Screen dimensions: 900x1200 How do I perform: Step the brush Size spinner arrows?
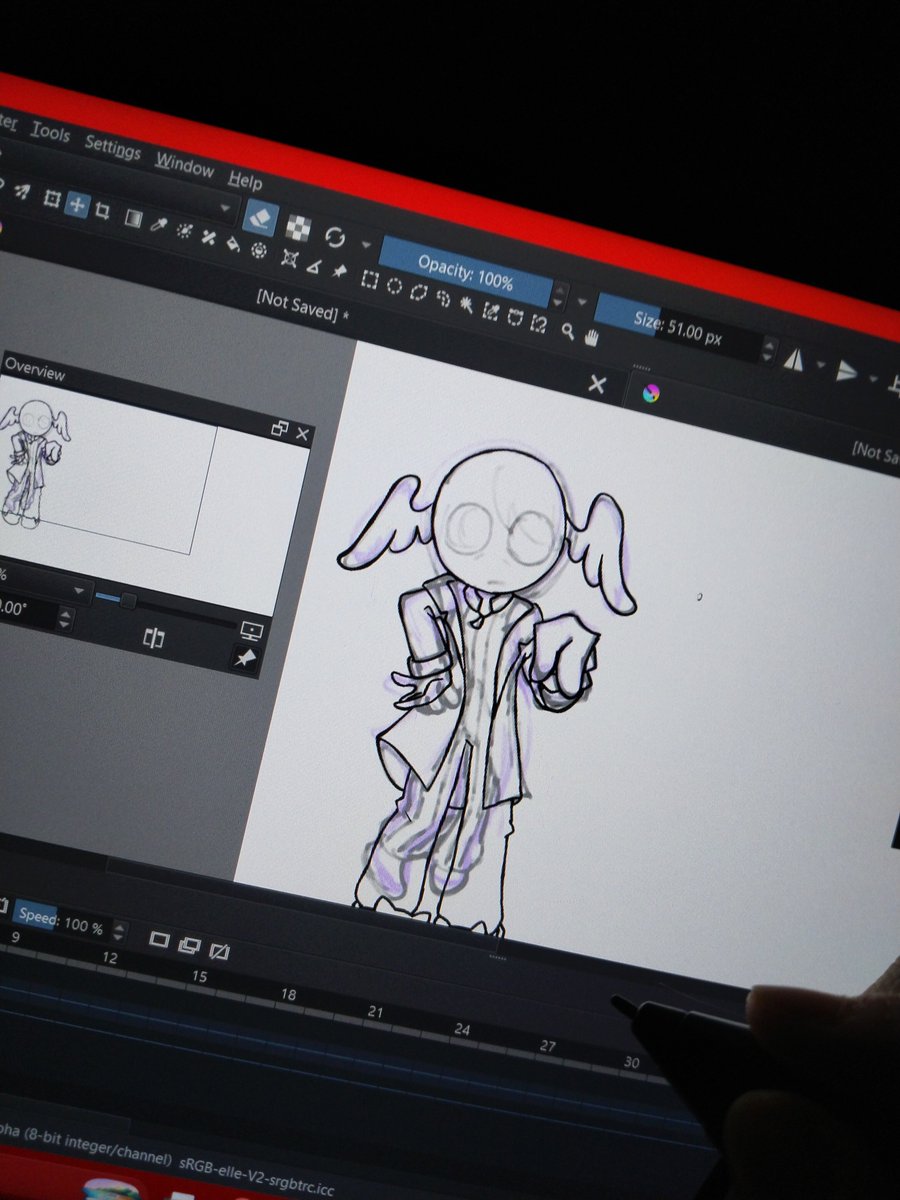[767, 349]
